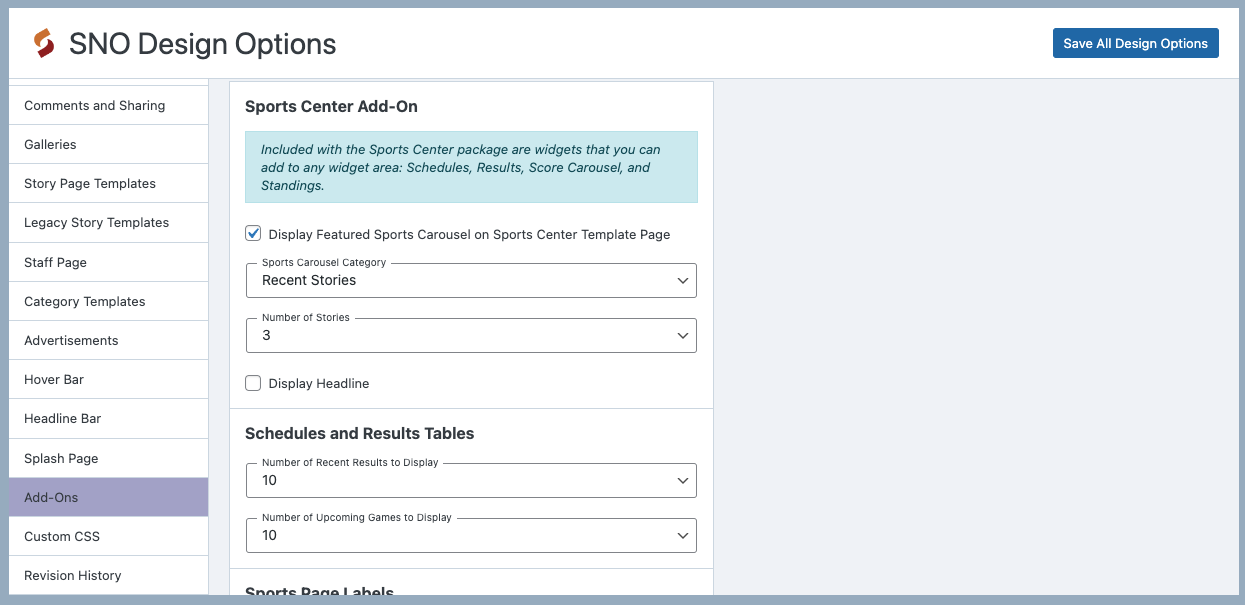This screenshot has height=605, width=1245.
Task: View Revision History
Action: click(108, 575)
